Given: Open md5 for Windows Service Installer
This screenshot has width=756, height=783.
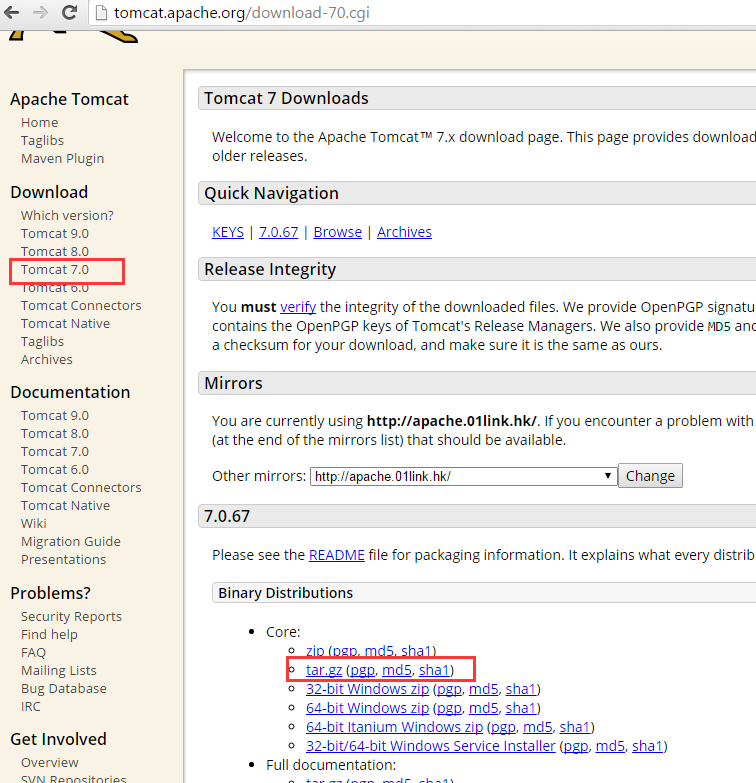Looking at the screenshot, I should pos(610,746).
